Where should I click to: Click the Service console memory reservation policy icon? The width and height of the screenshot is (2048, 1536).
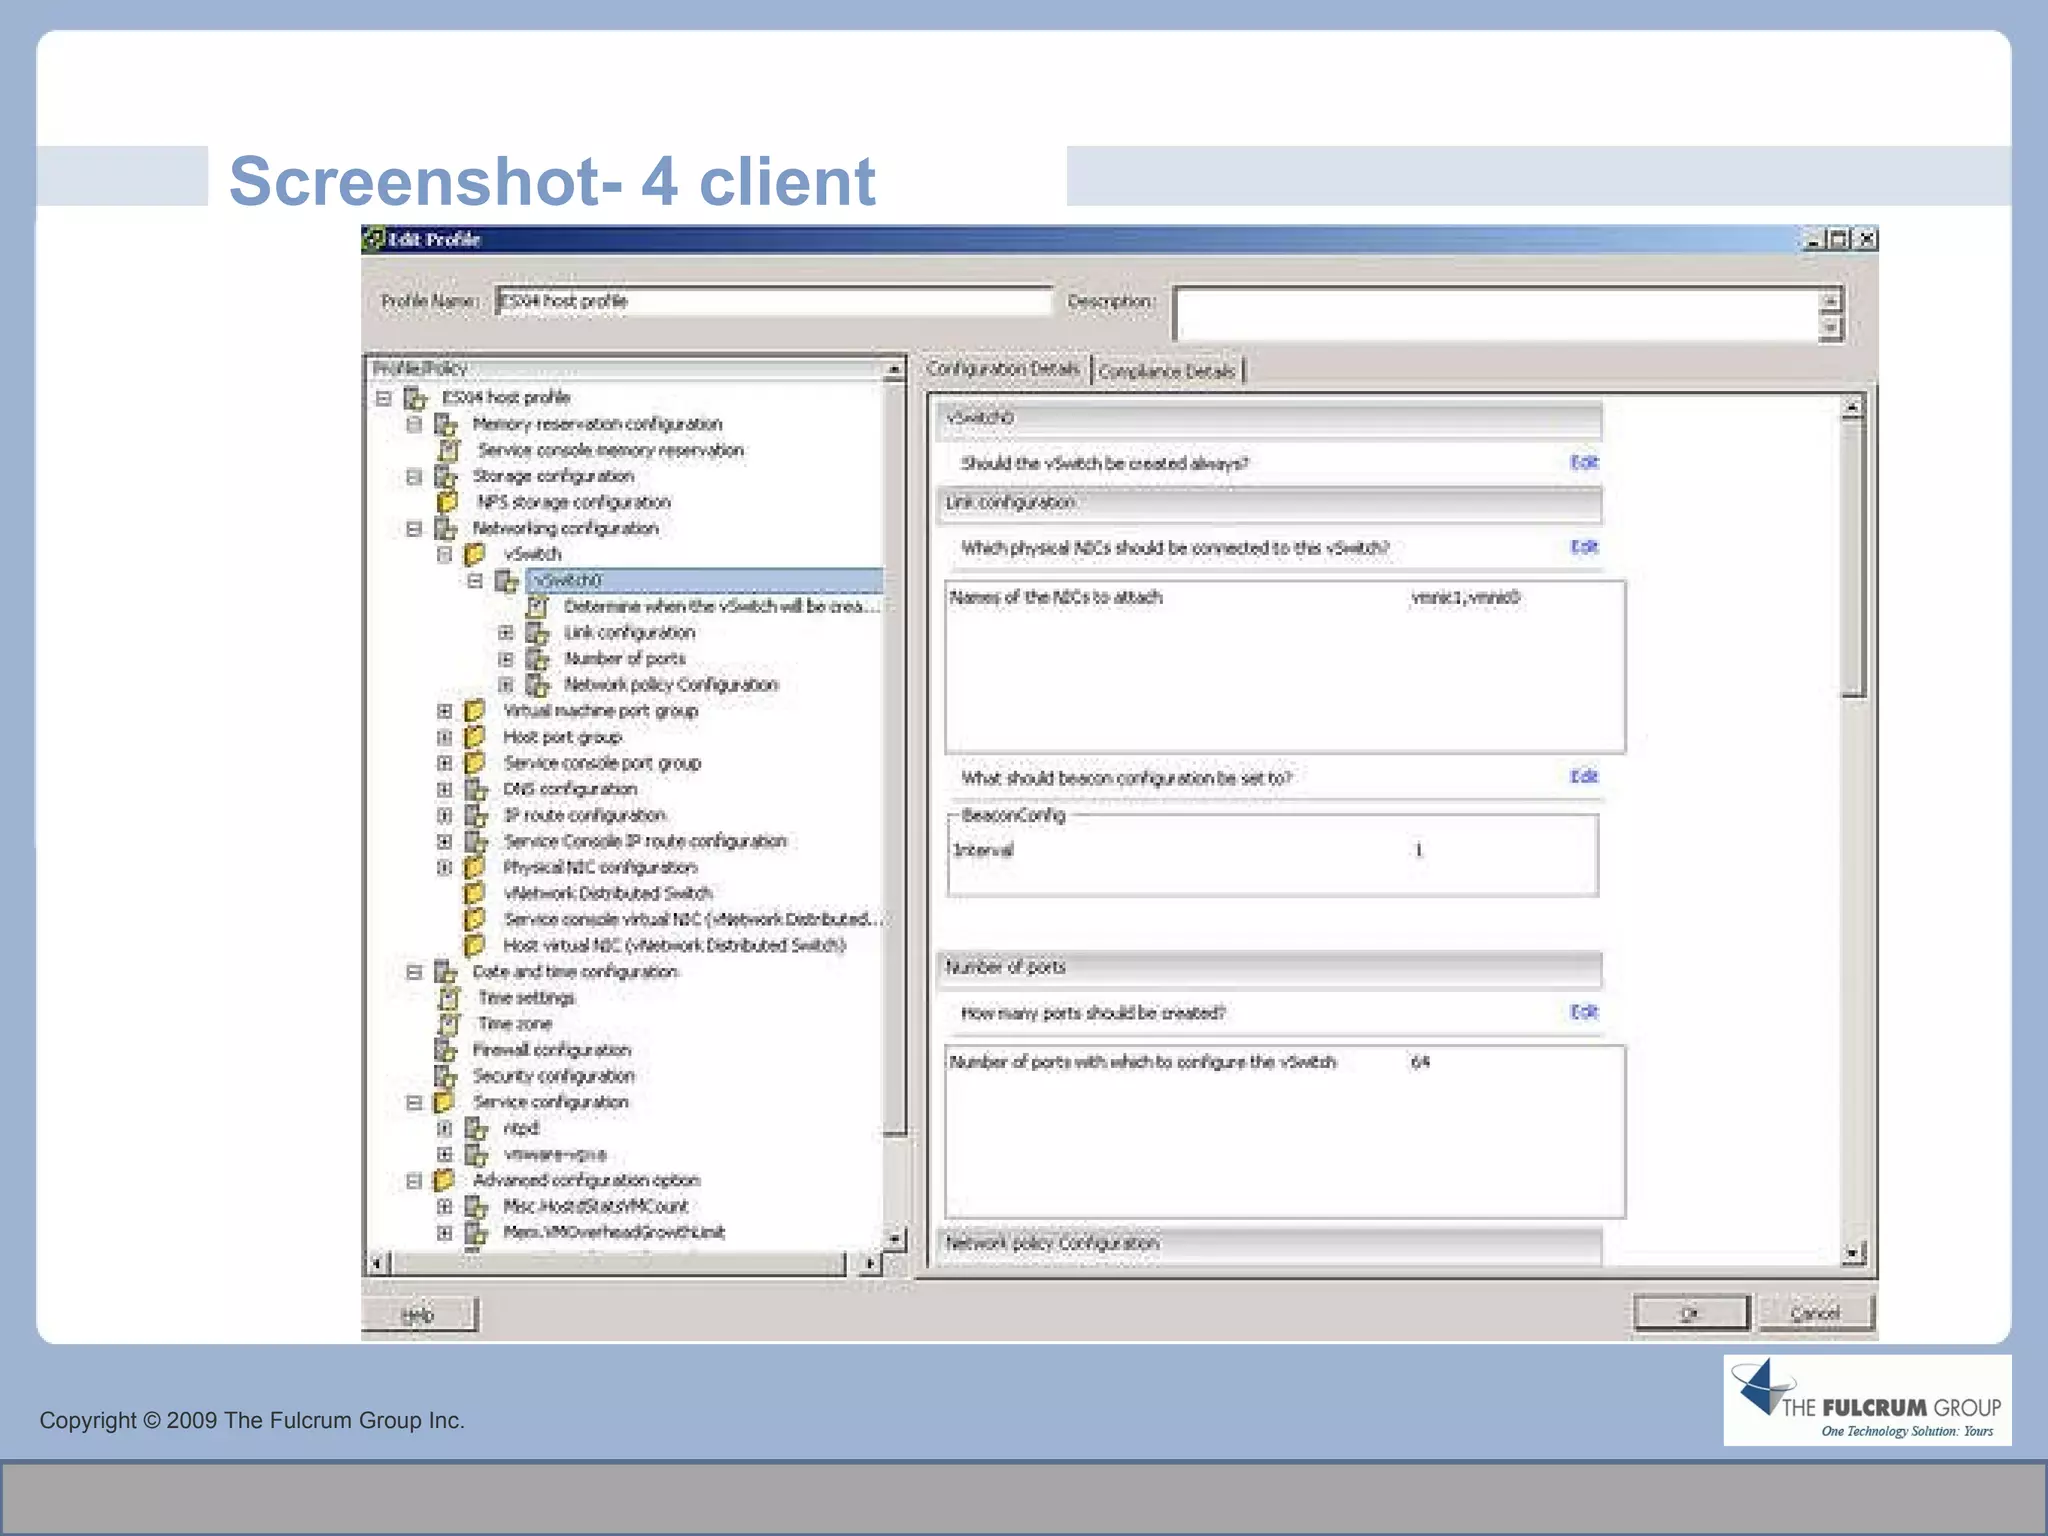tap(449, 451)
